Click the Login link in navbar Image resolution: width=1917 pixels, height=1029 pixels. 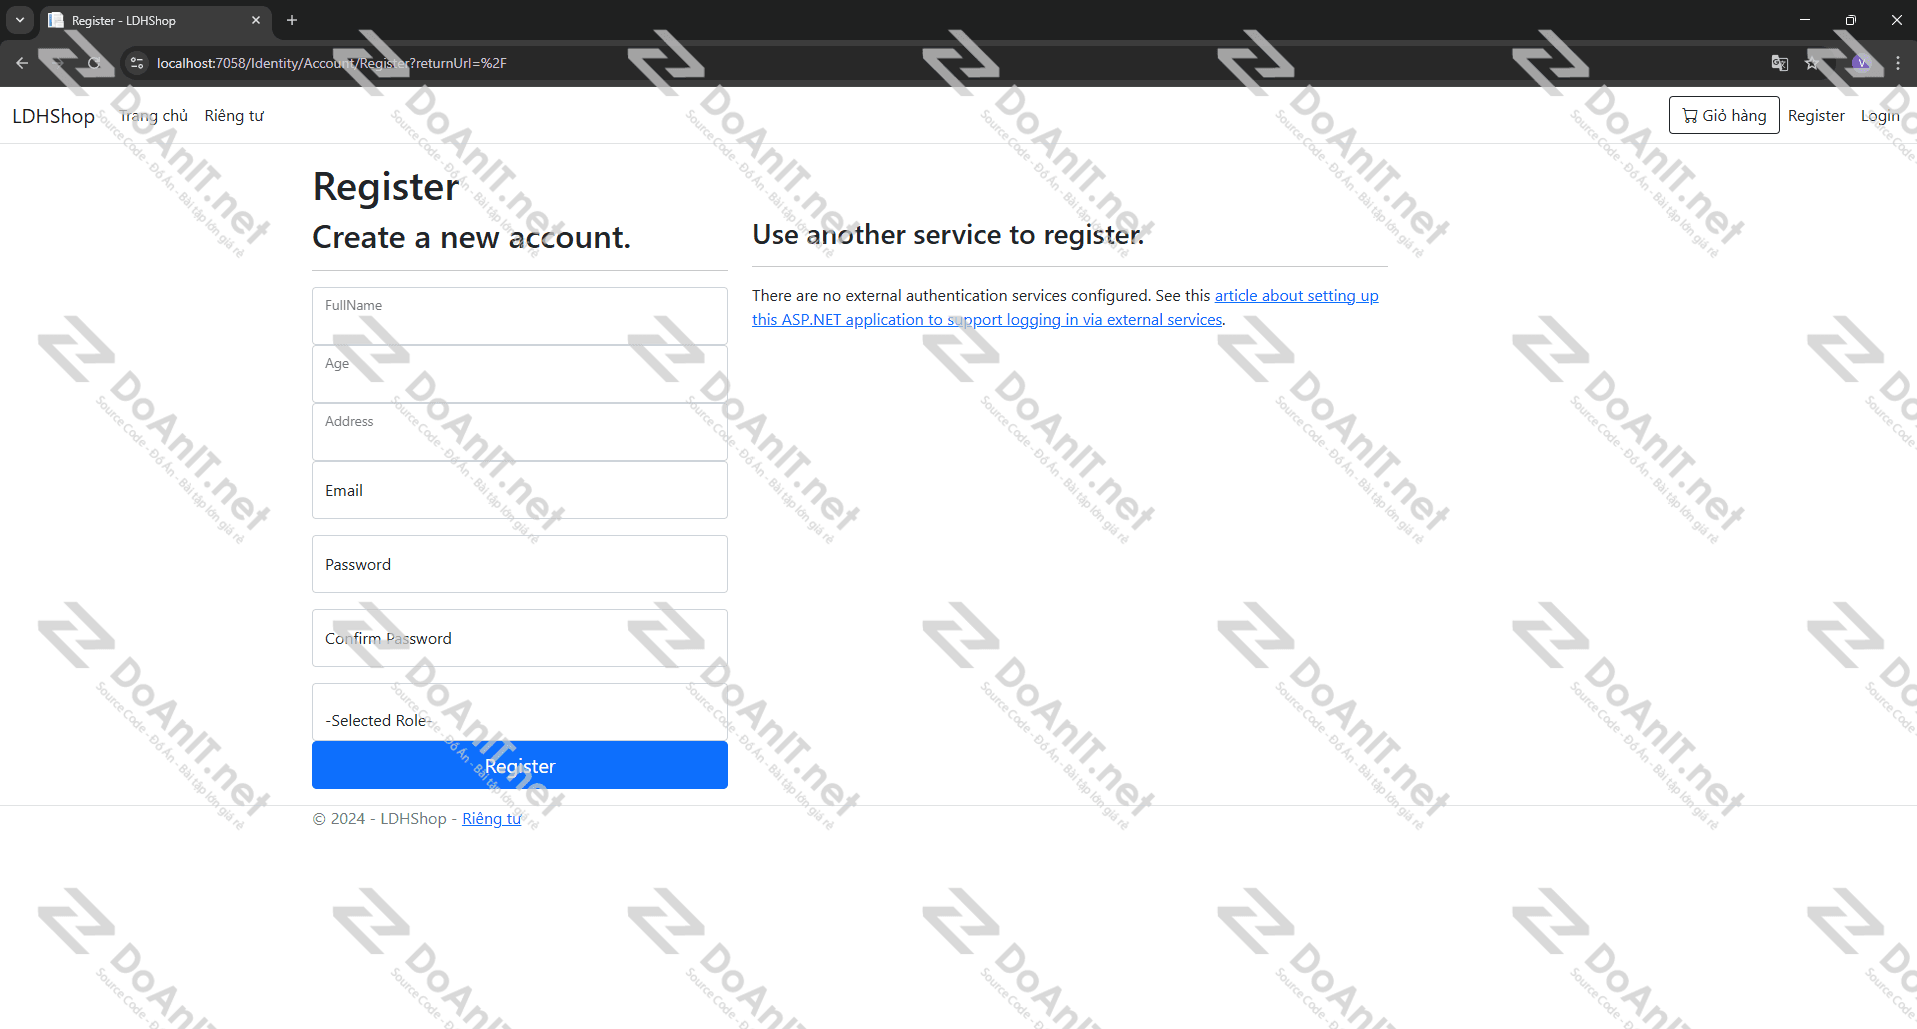(x=1880, y=116)
